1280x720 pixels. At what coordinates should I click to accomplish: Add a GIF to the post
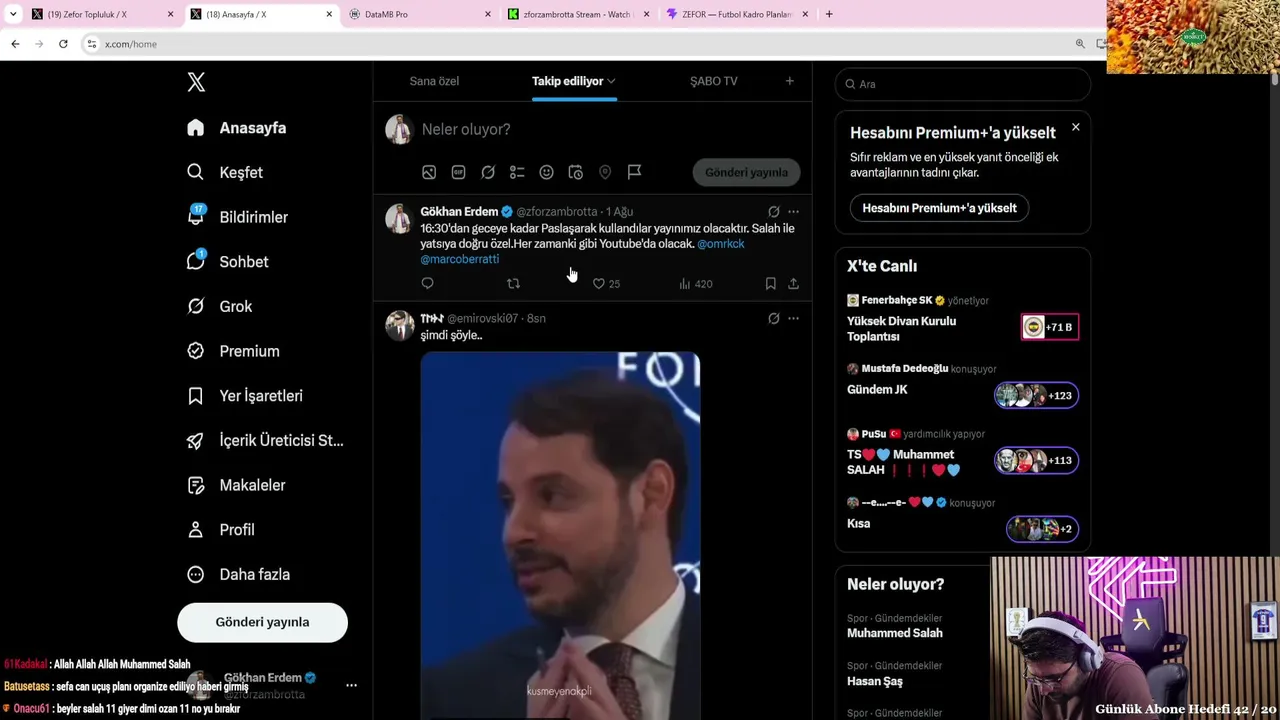coord(458,172)
